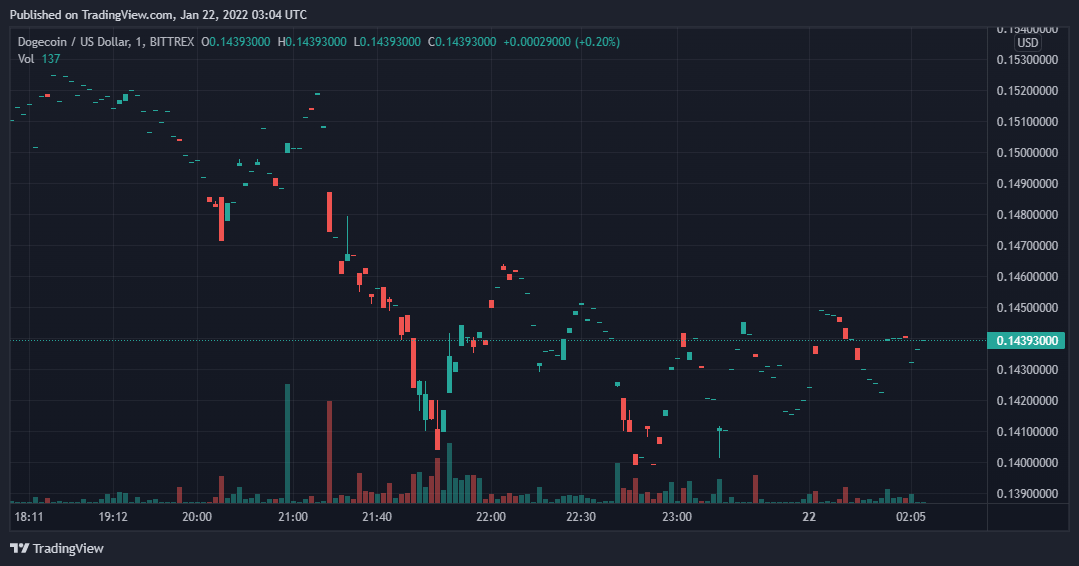This screenshot has width=1079, height=566.
Task: Click the +0.00029000 (+0.20%) change value
Action: [x=561, y=42]
